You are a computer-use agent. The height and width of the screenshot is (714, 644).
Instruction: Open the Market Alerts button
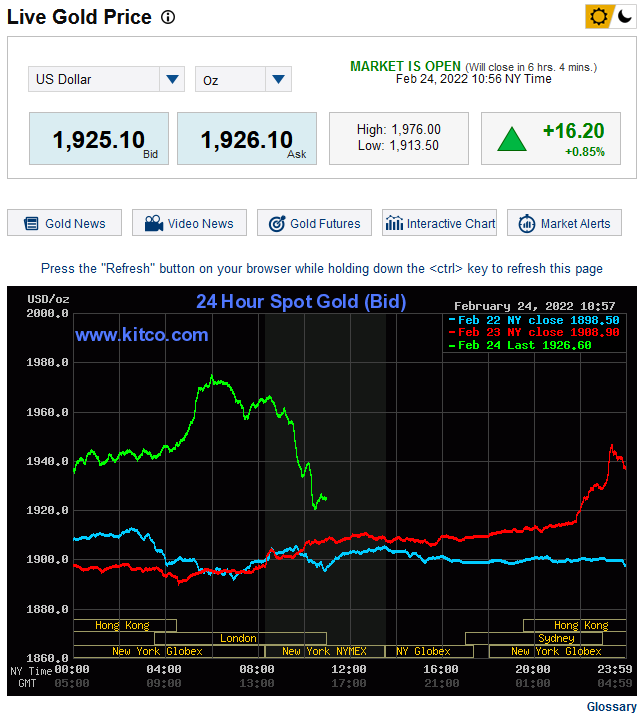[564, 223]
